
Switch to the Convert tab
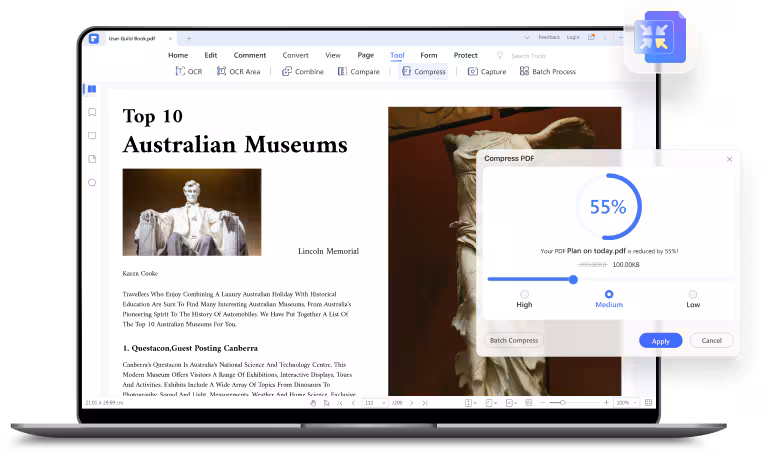tap(296, 55)
